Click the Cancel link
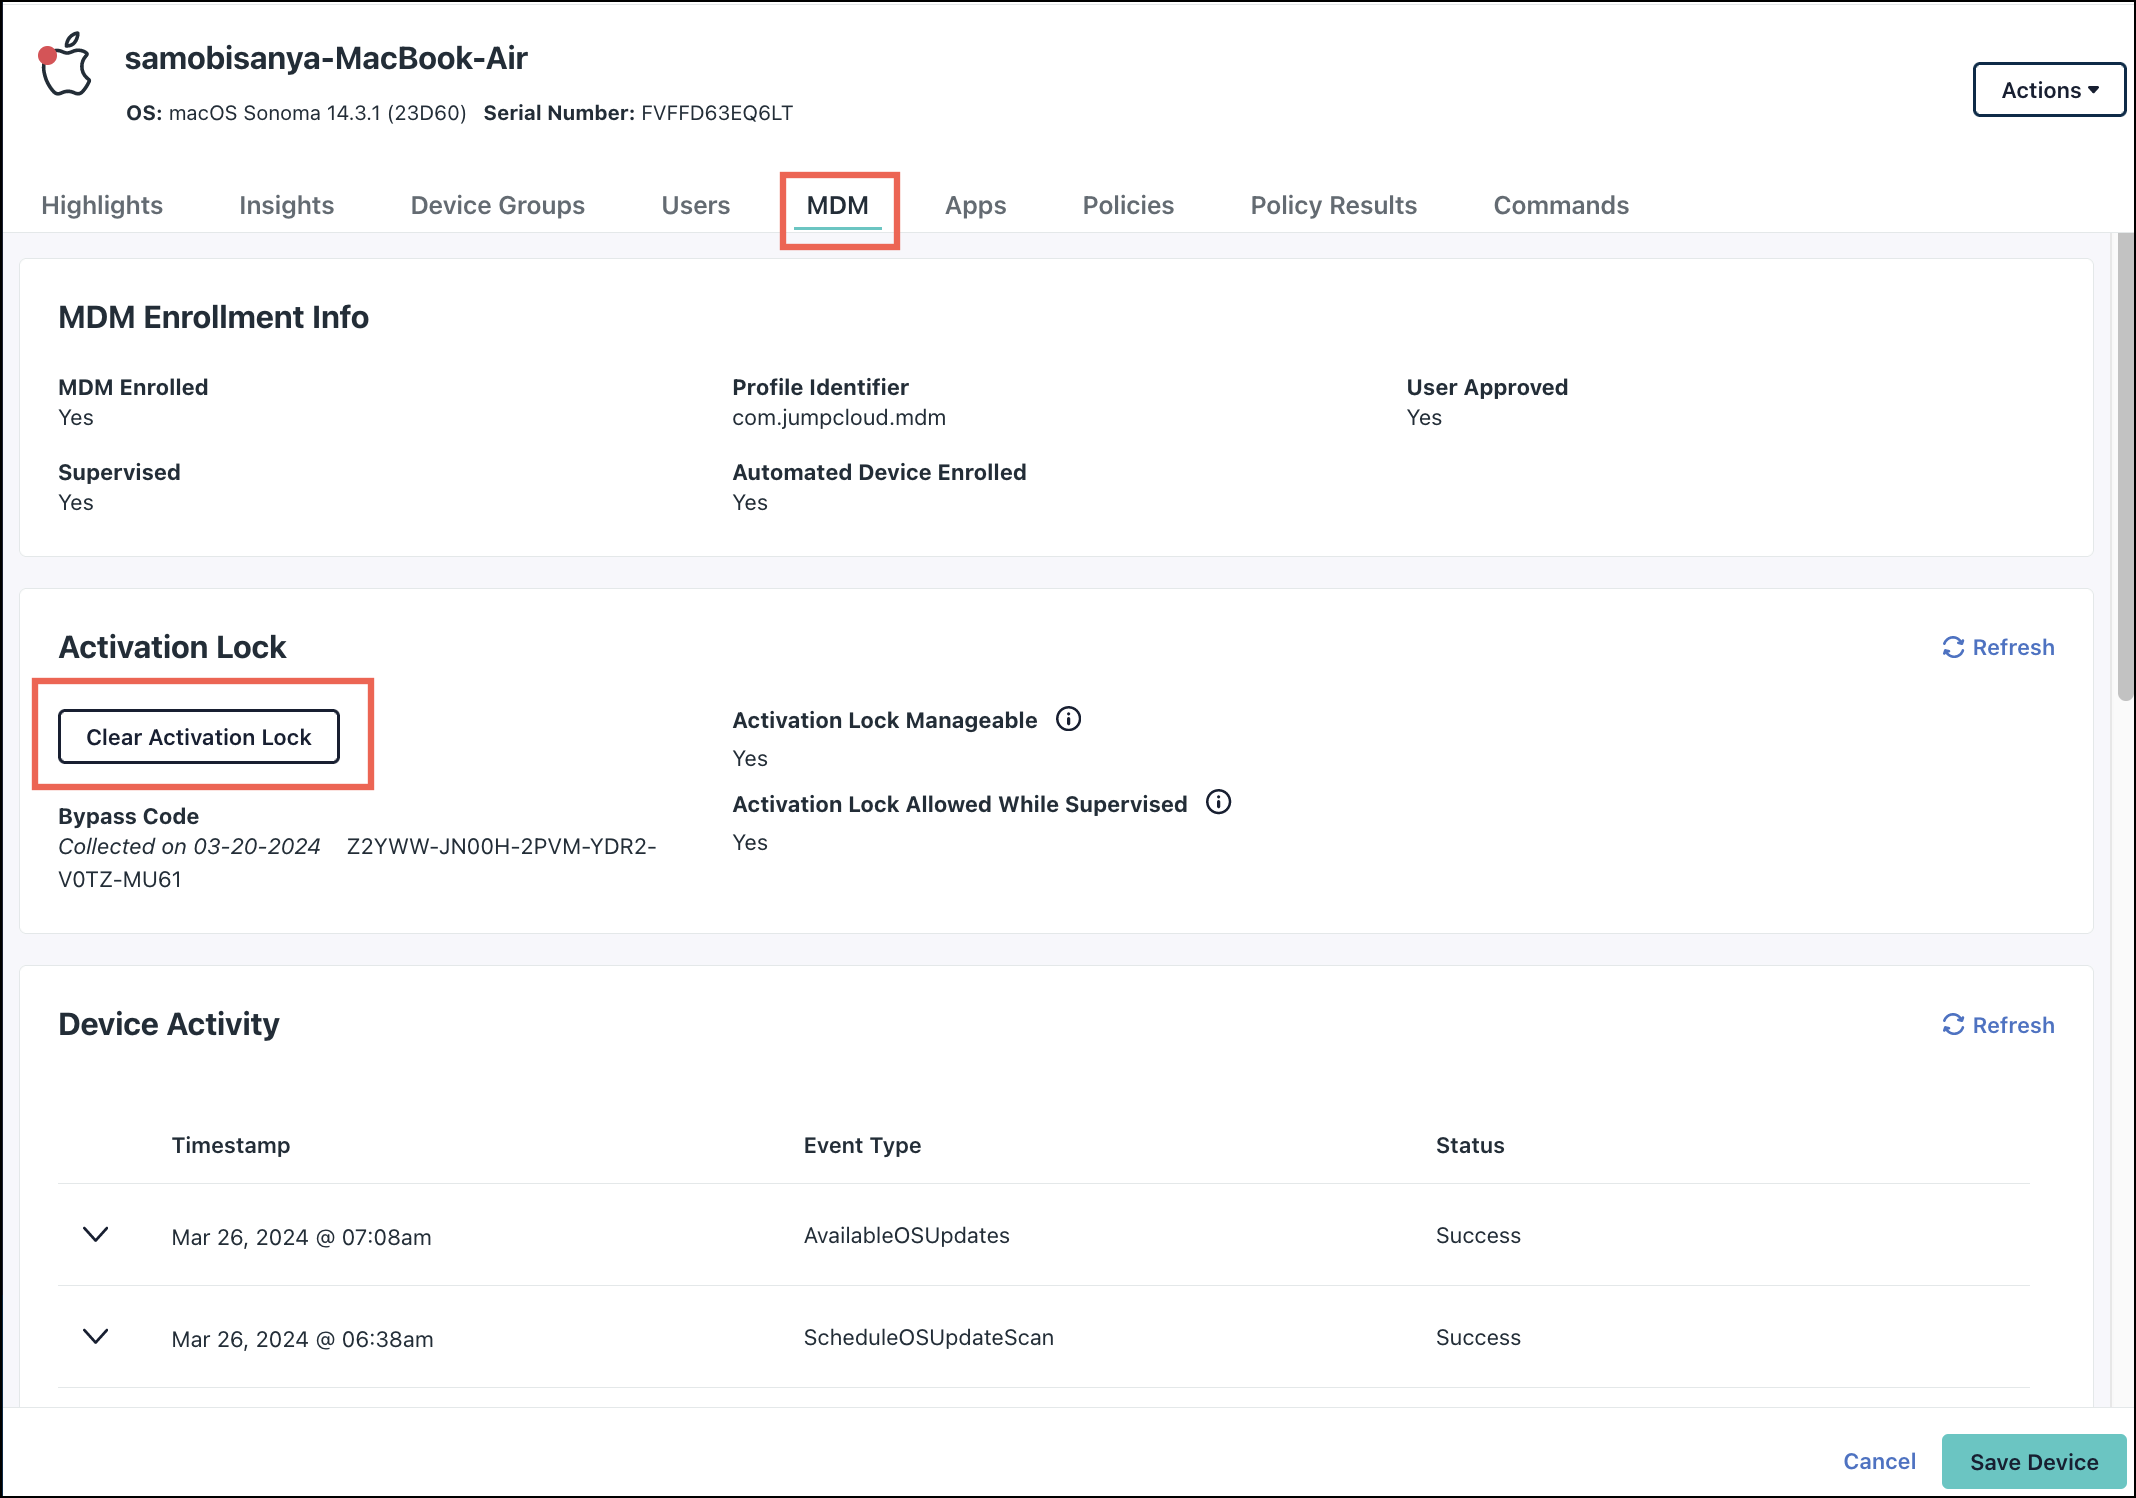 click(x=1879, y=1462)
